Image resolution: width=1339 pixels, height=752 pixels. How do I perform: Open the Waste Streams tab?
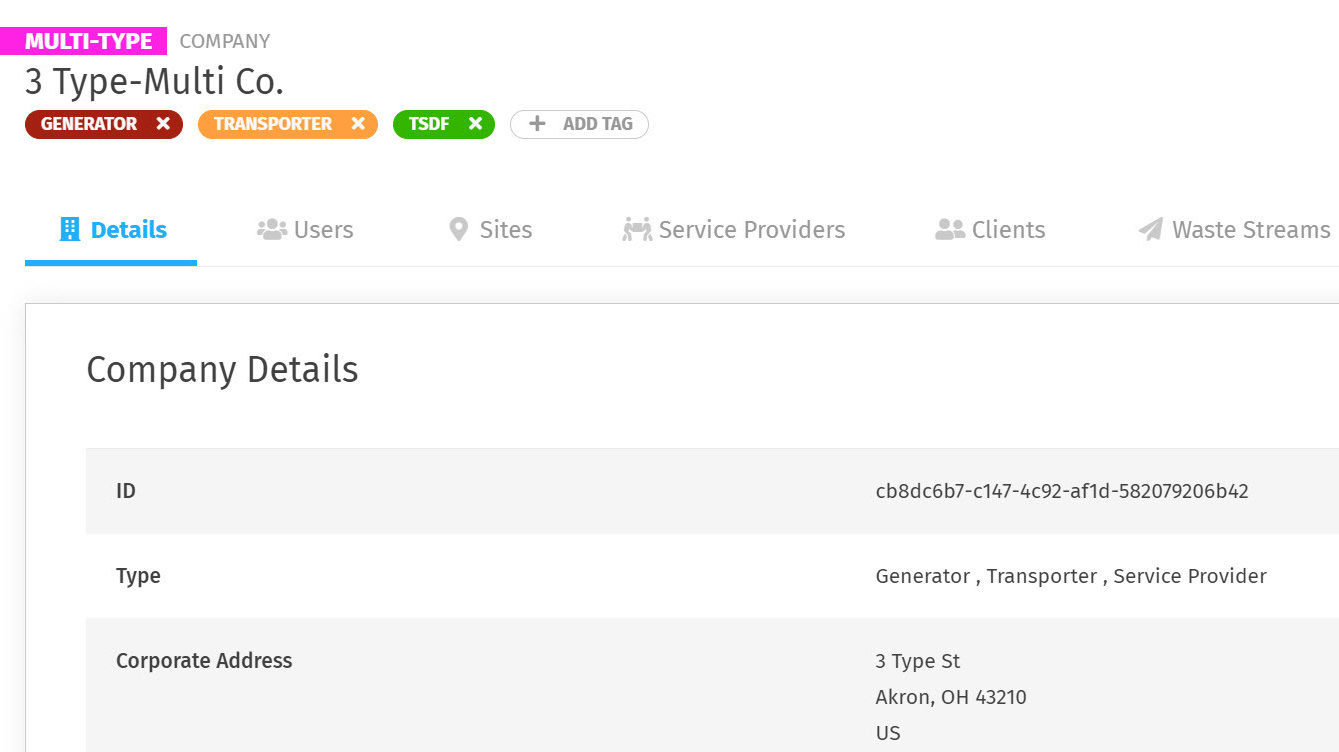(1234, 230)
